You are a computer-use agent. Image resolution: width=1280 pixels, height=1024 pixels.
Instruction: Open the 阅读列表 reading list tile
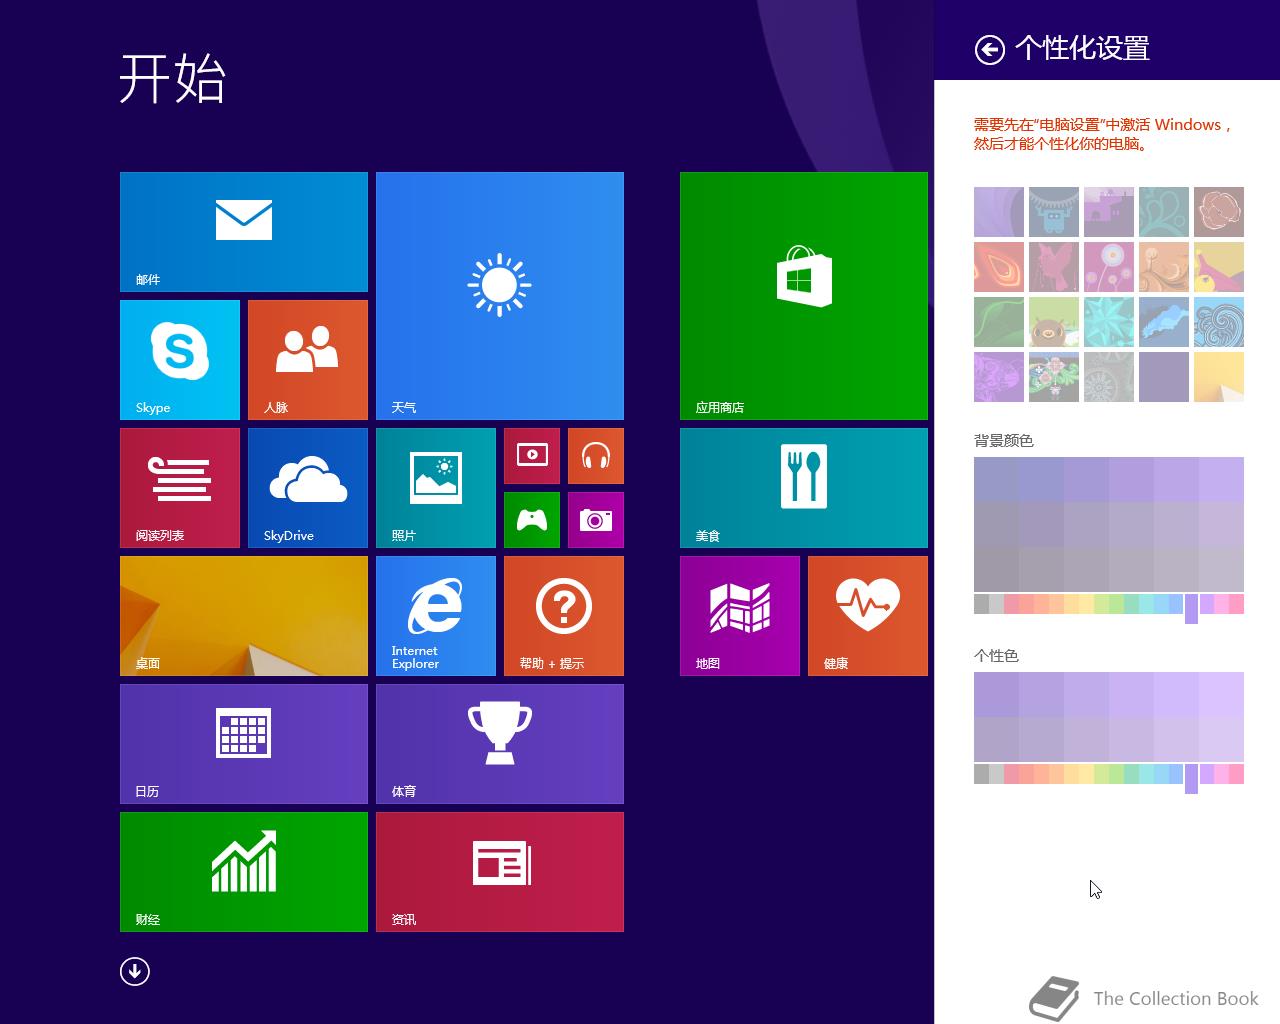tap(180, 488)
